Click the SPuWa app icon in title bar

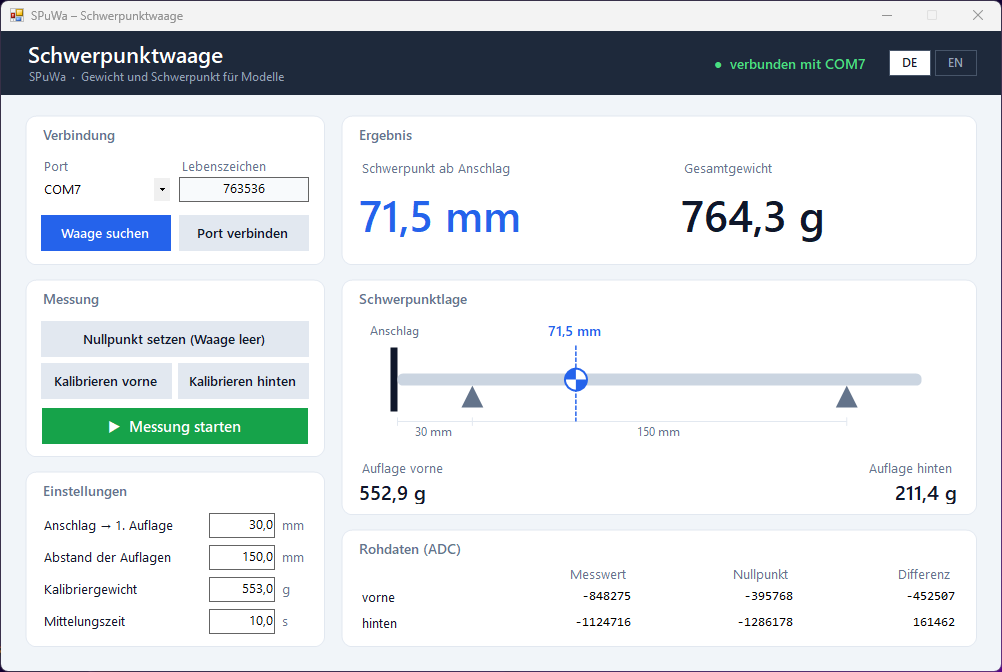pos(17,15)
